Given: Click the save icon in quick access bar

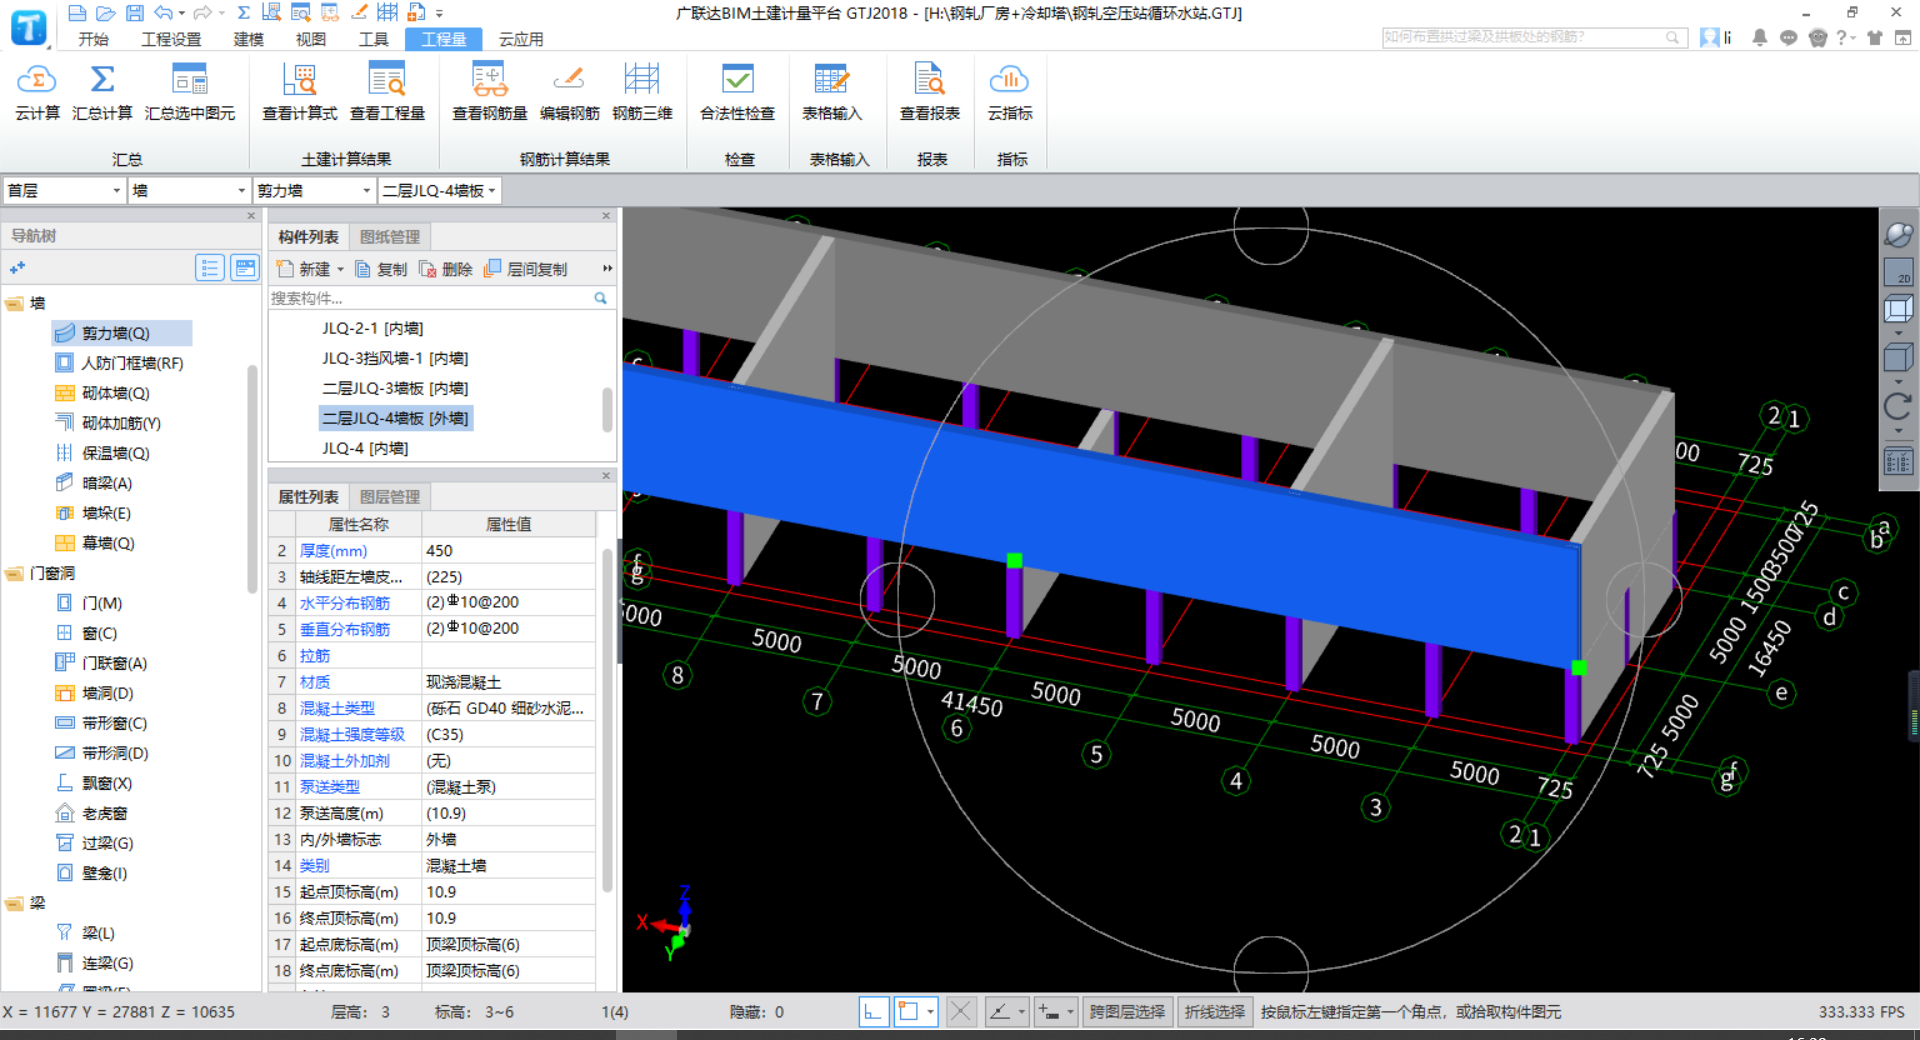Looking at the screenshot, I should (134, 13).
